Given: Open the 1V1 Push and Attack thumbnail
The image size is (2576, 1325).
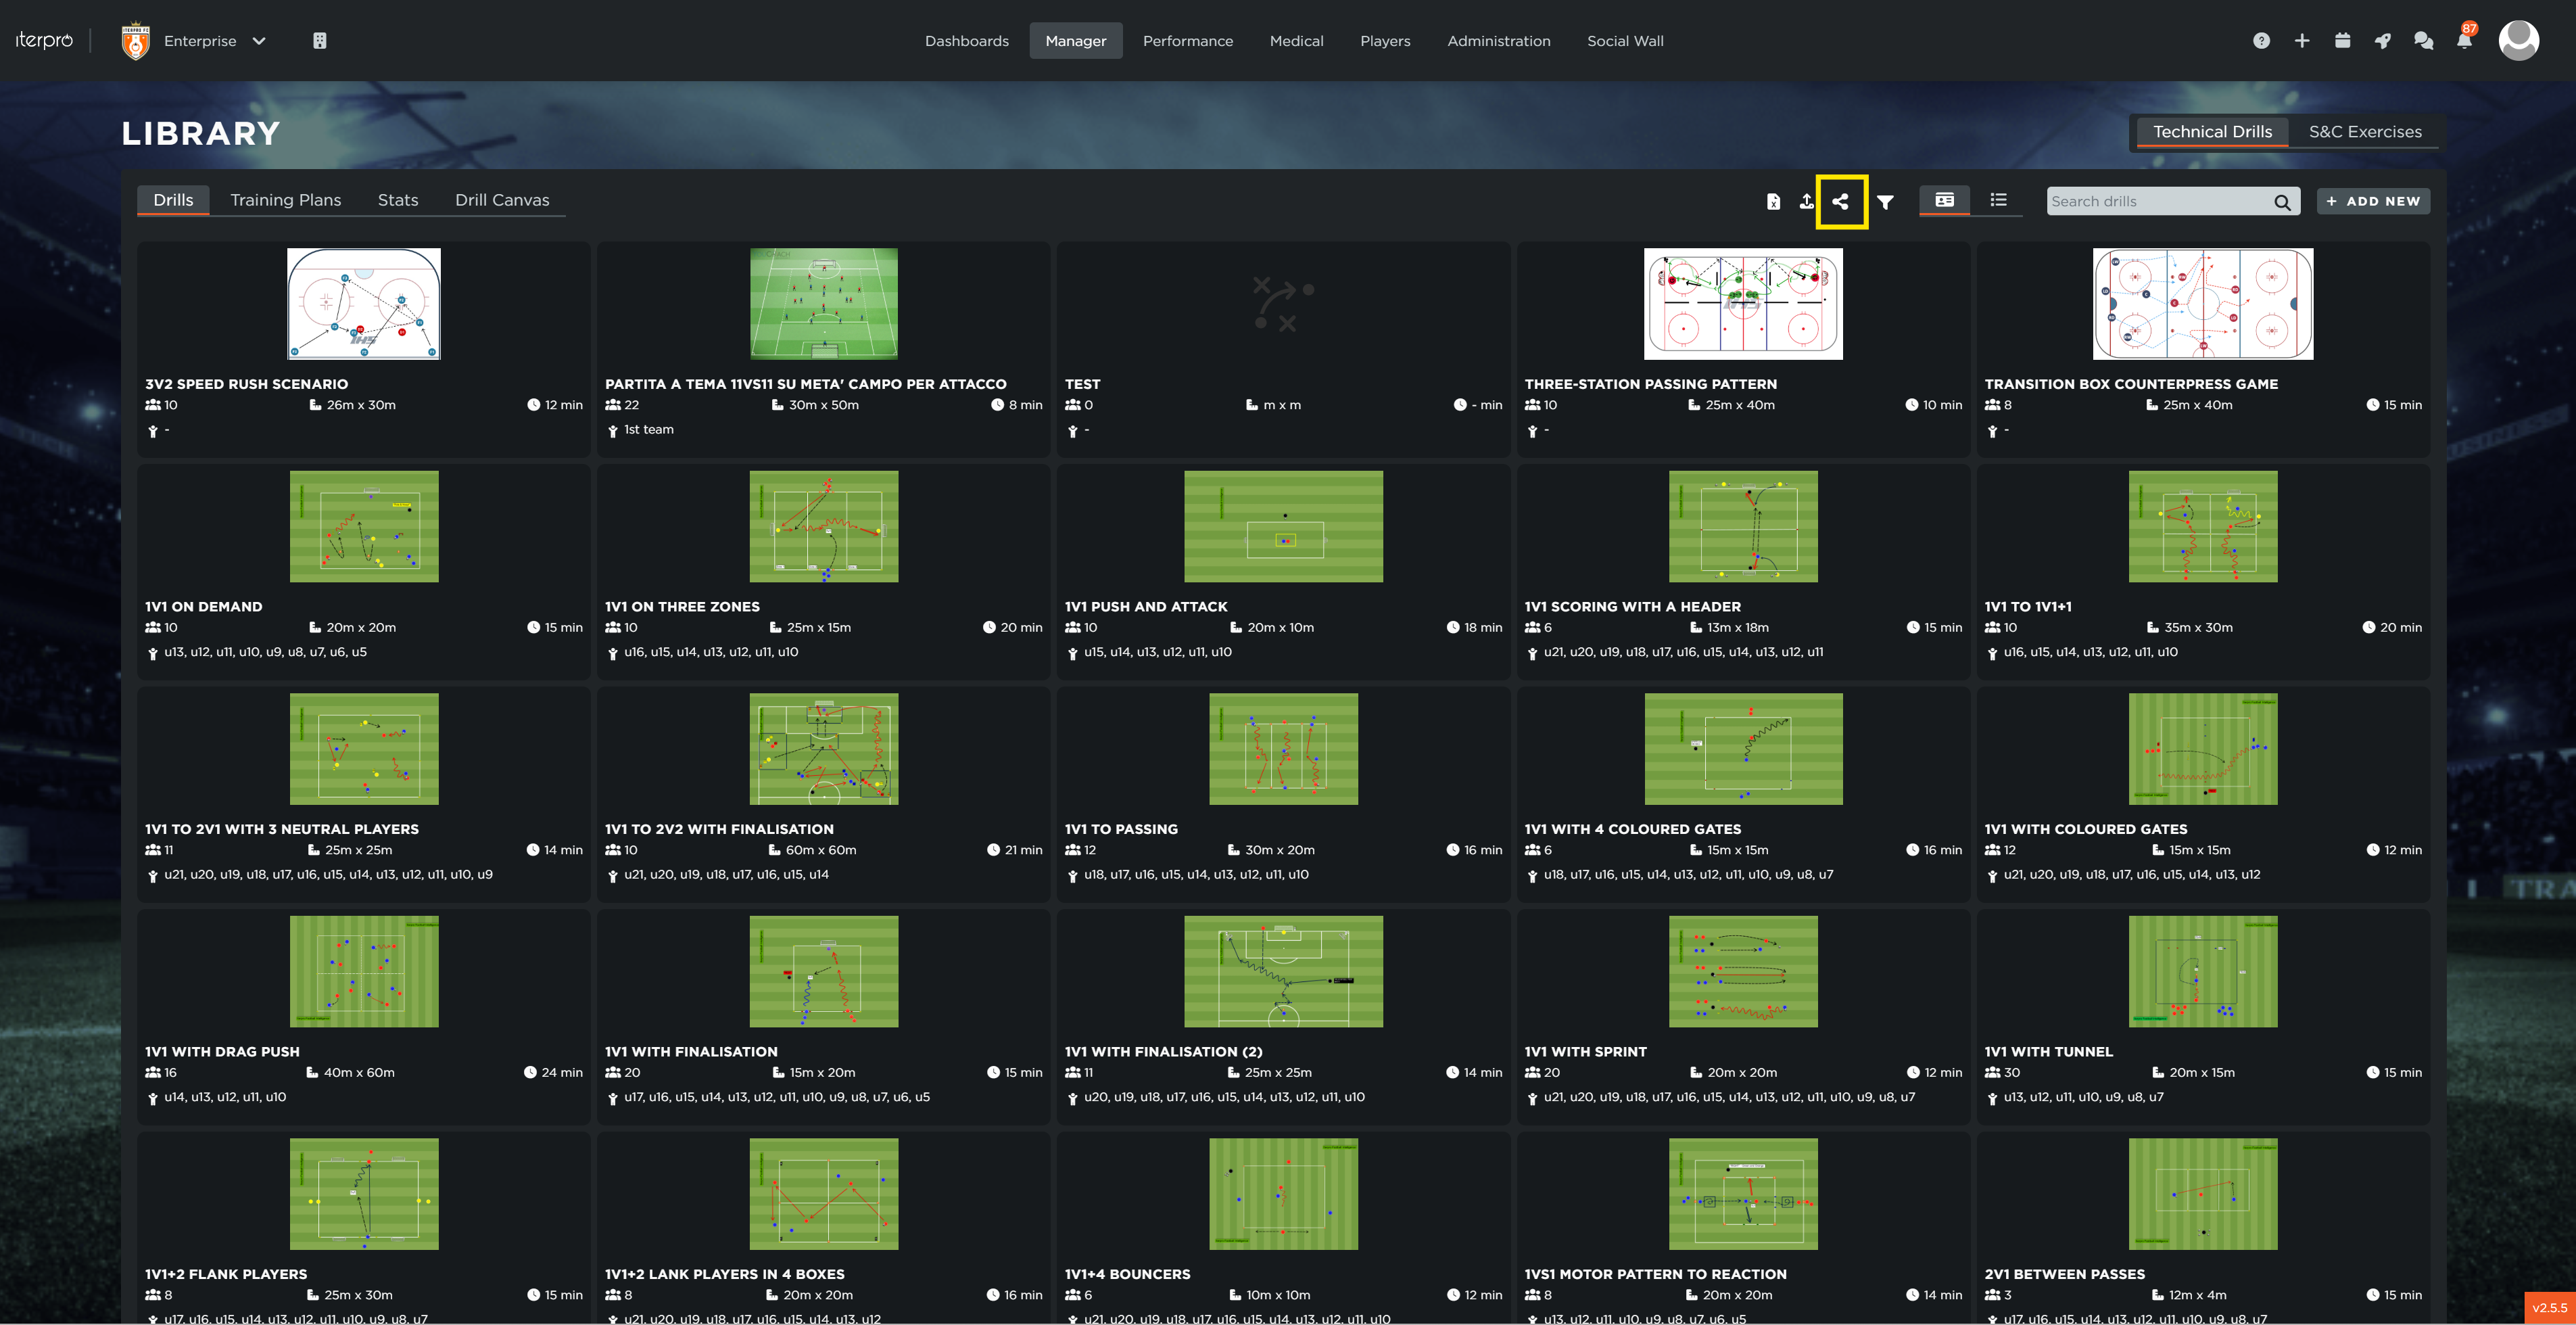Looking at the screenshot, I should (x=1283, y=526).
